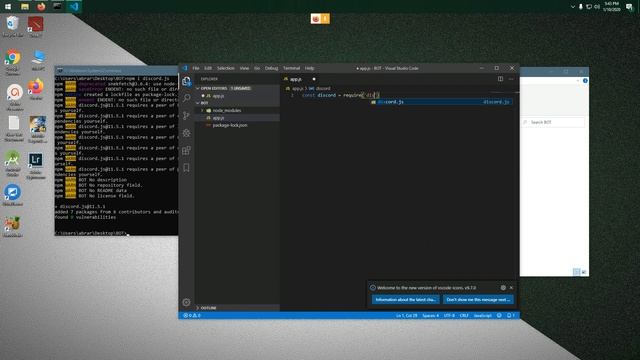Open the Manage gear in activity bar
Viewport: 640px width, 360px height.
click(187, 302)
